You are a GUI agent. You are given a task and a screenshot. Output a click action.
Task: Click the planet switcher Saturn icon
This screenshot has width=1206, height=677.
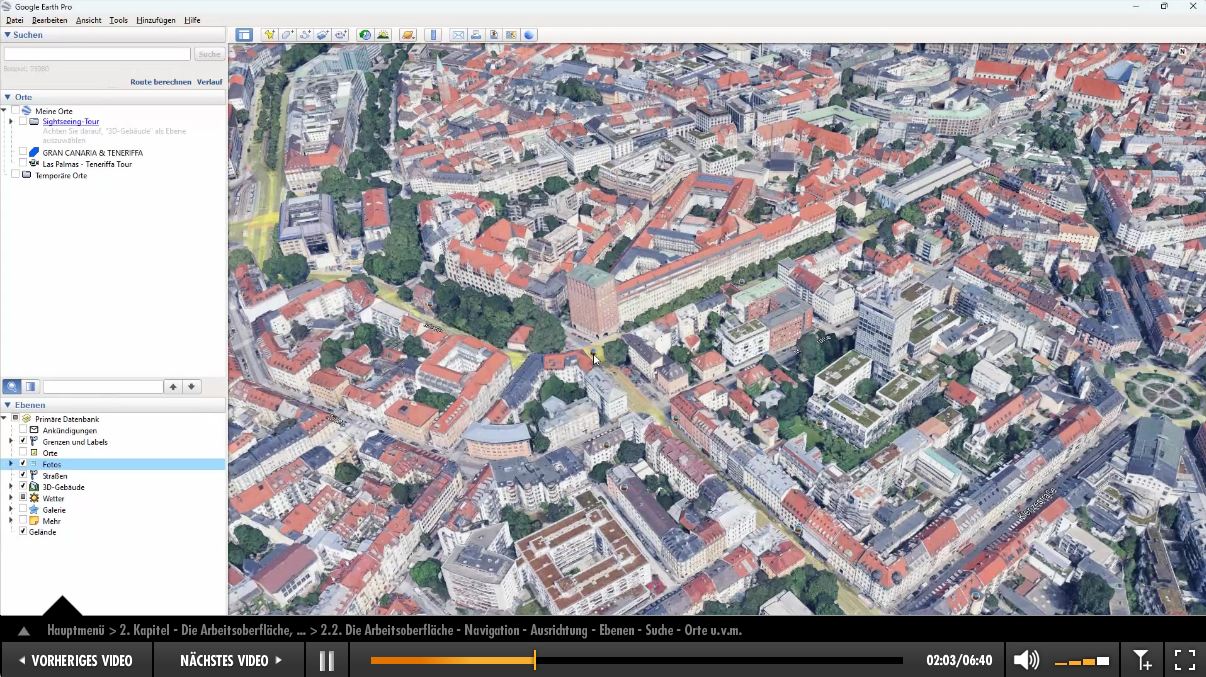click(x=407, y=35)
